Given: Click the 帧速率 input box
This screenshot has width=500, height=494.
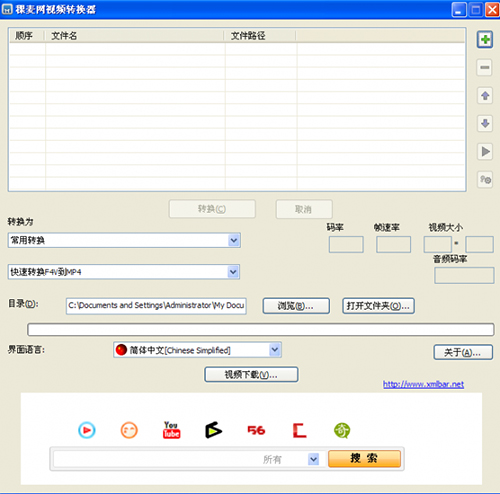Looking at the screenshot, I should click(393, 245).
